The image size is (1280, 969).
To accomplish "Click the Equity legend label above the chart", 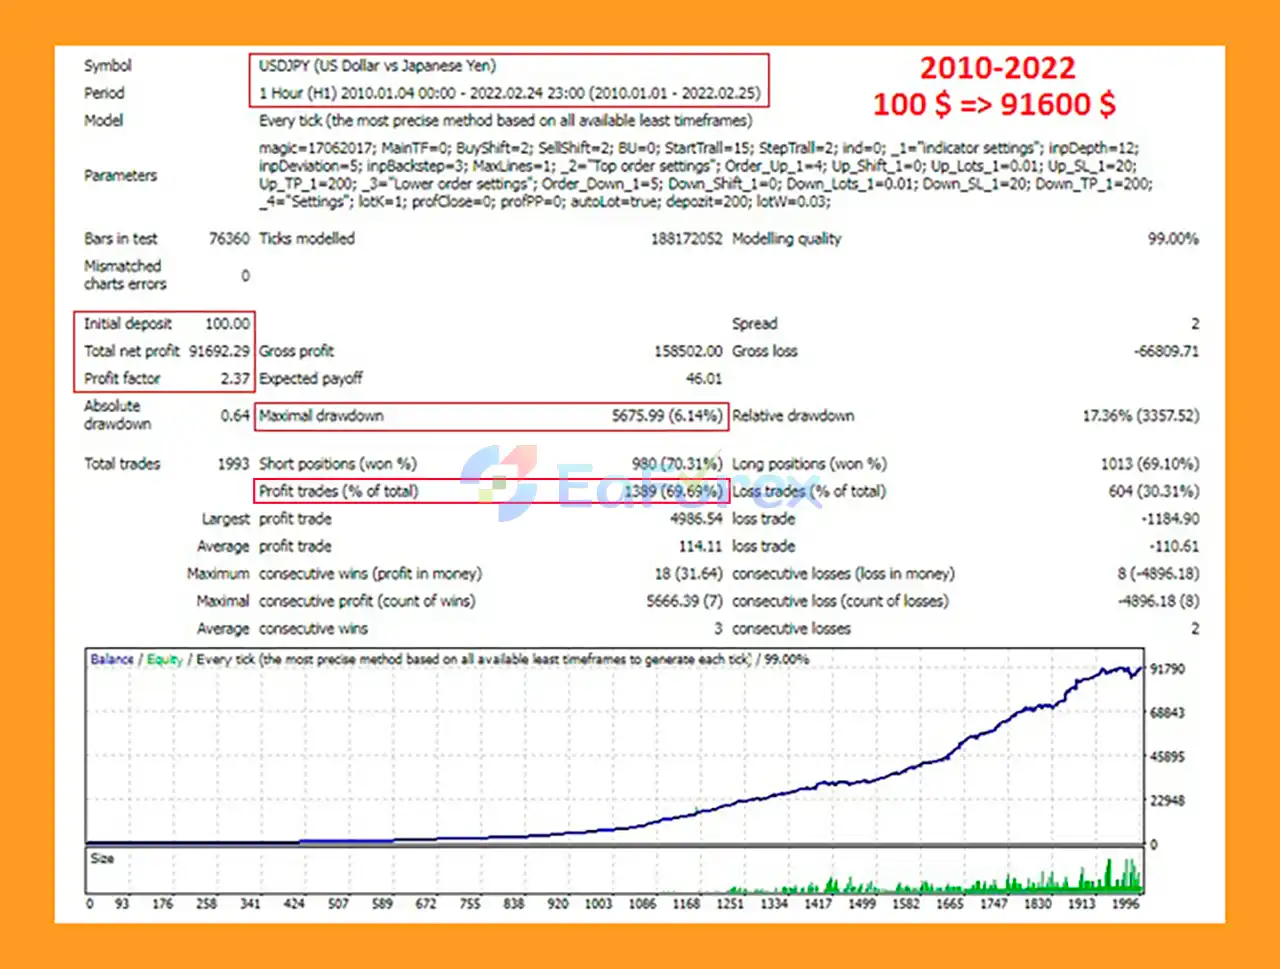I will [x=165, y=659].
